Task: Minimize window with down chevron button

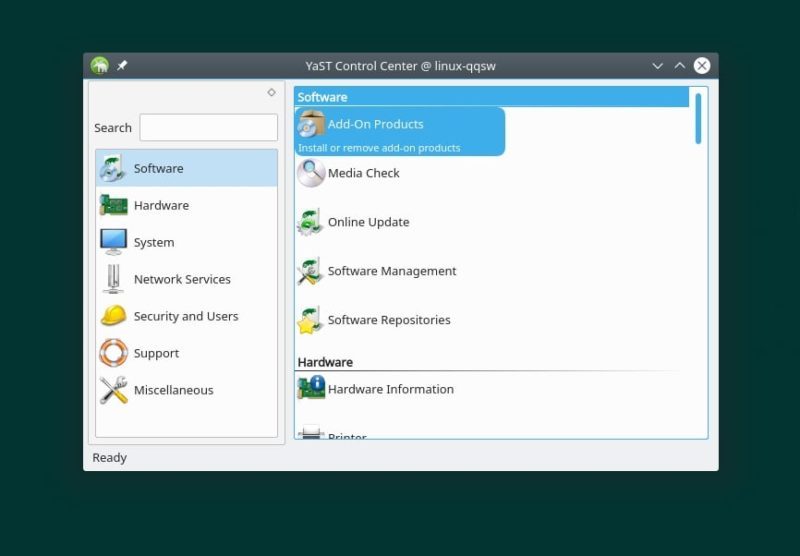Action: click(658, 66)
